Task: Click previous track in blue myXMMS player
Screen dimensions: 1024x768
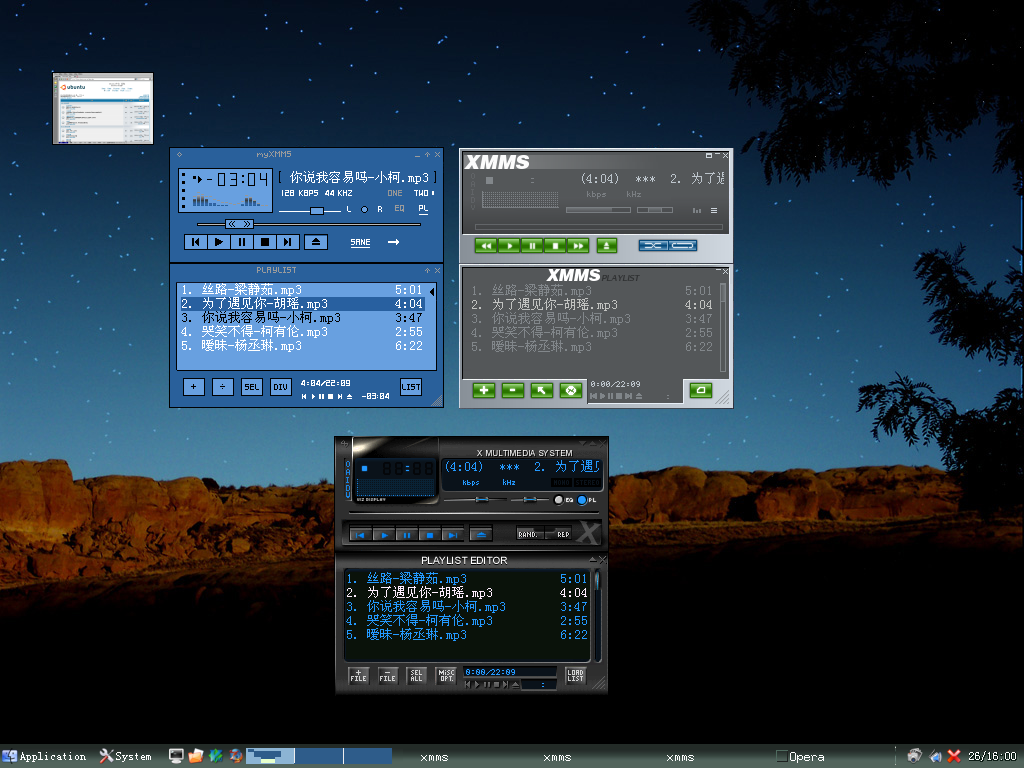Action: [x=195, y=242]
